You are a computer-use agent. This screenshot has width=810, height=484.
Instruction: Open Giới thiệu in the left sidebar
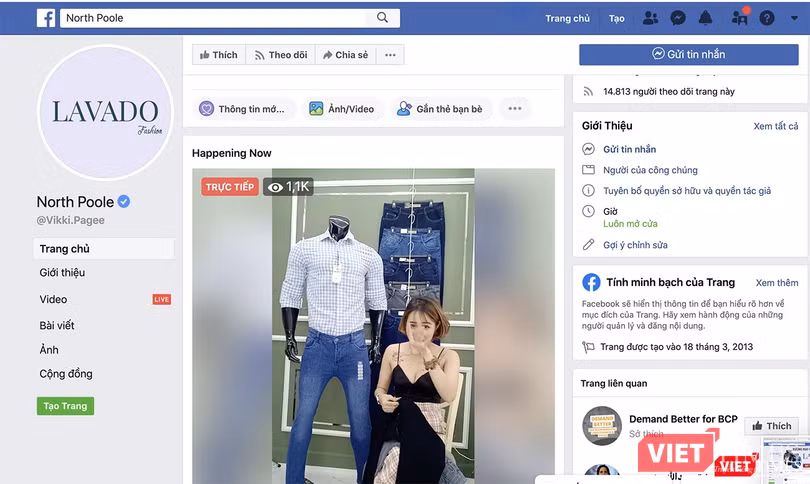coord(62,272)
